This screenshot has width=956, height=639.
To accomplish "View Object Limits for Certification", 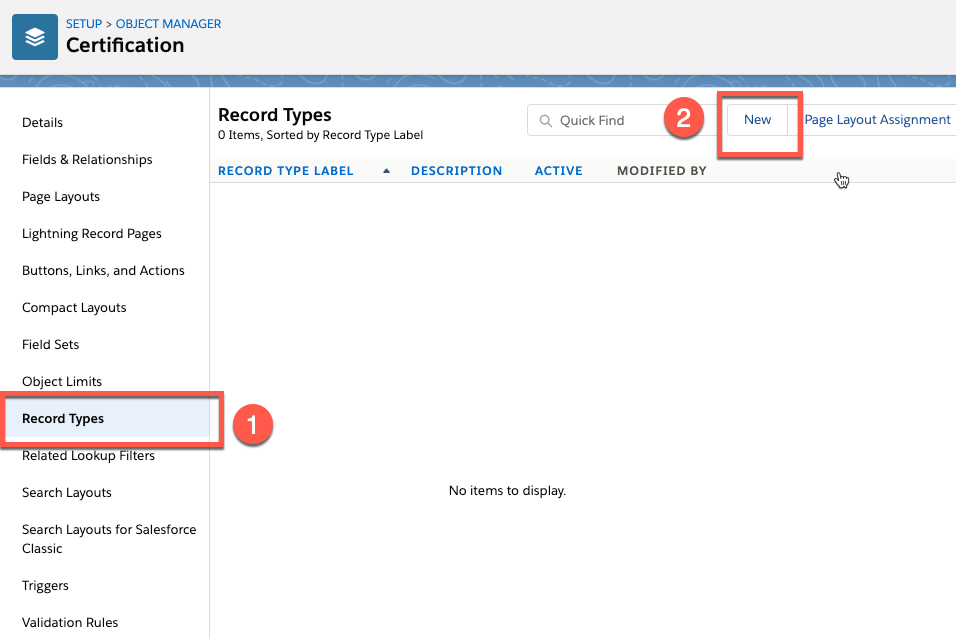I will [x=61, y=381].
